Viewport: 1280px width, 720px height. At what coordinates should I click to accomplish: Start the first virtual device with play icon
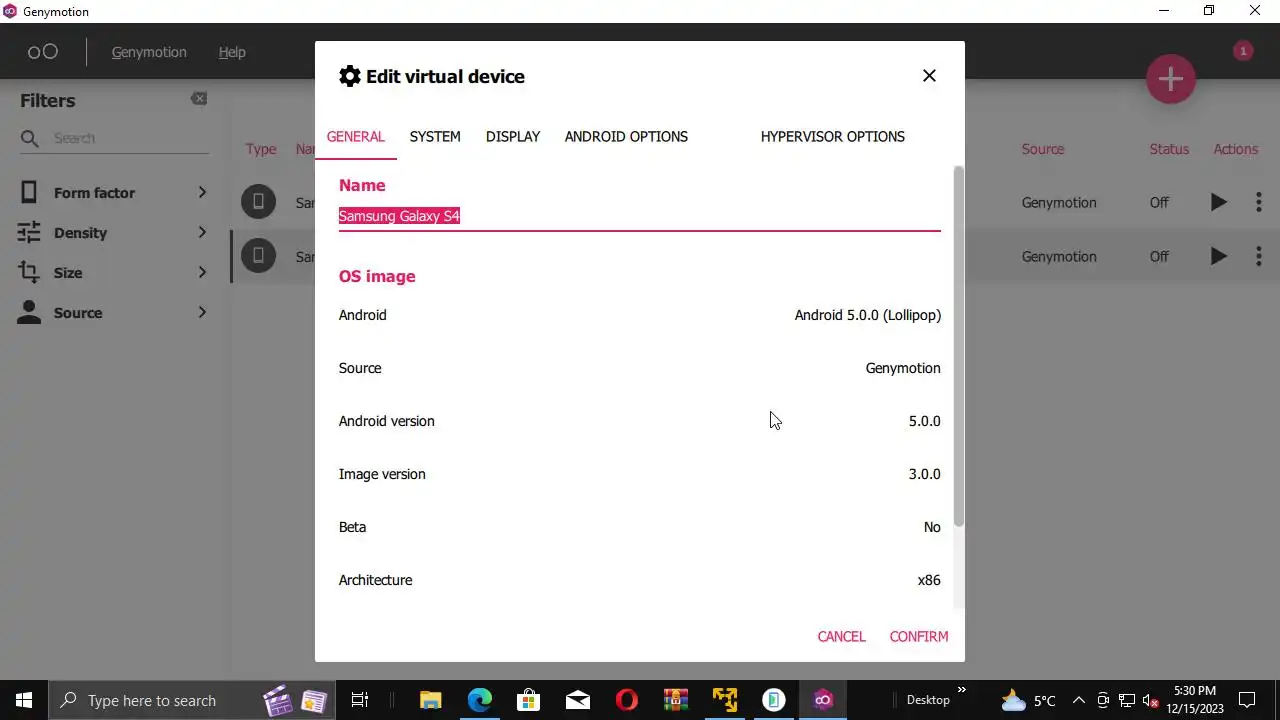point(1218,202)
